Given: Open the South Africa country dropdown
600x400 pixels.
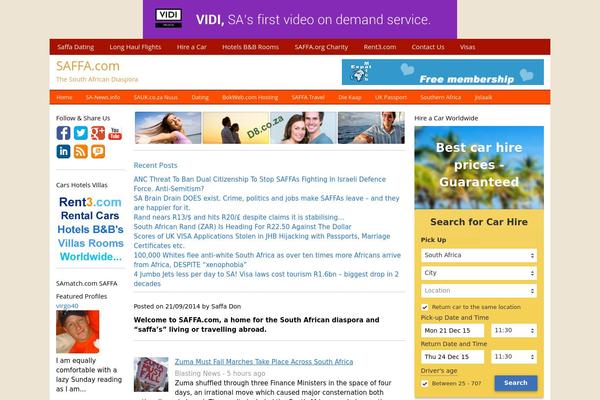Looking at the screenshot, I should tap(479, 255).
